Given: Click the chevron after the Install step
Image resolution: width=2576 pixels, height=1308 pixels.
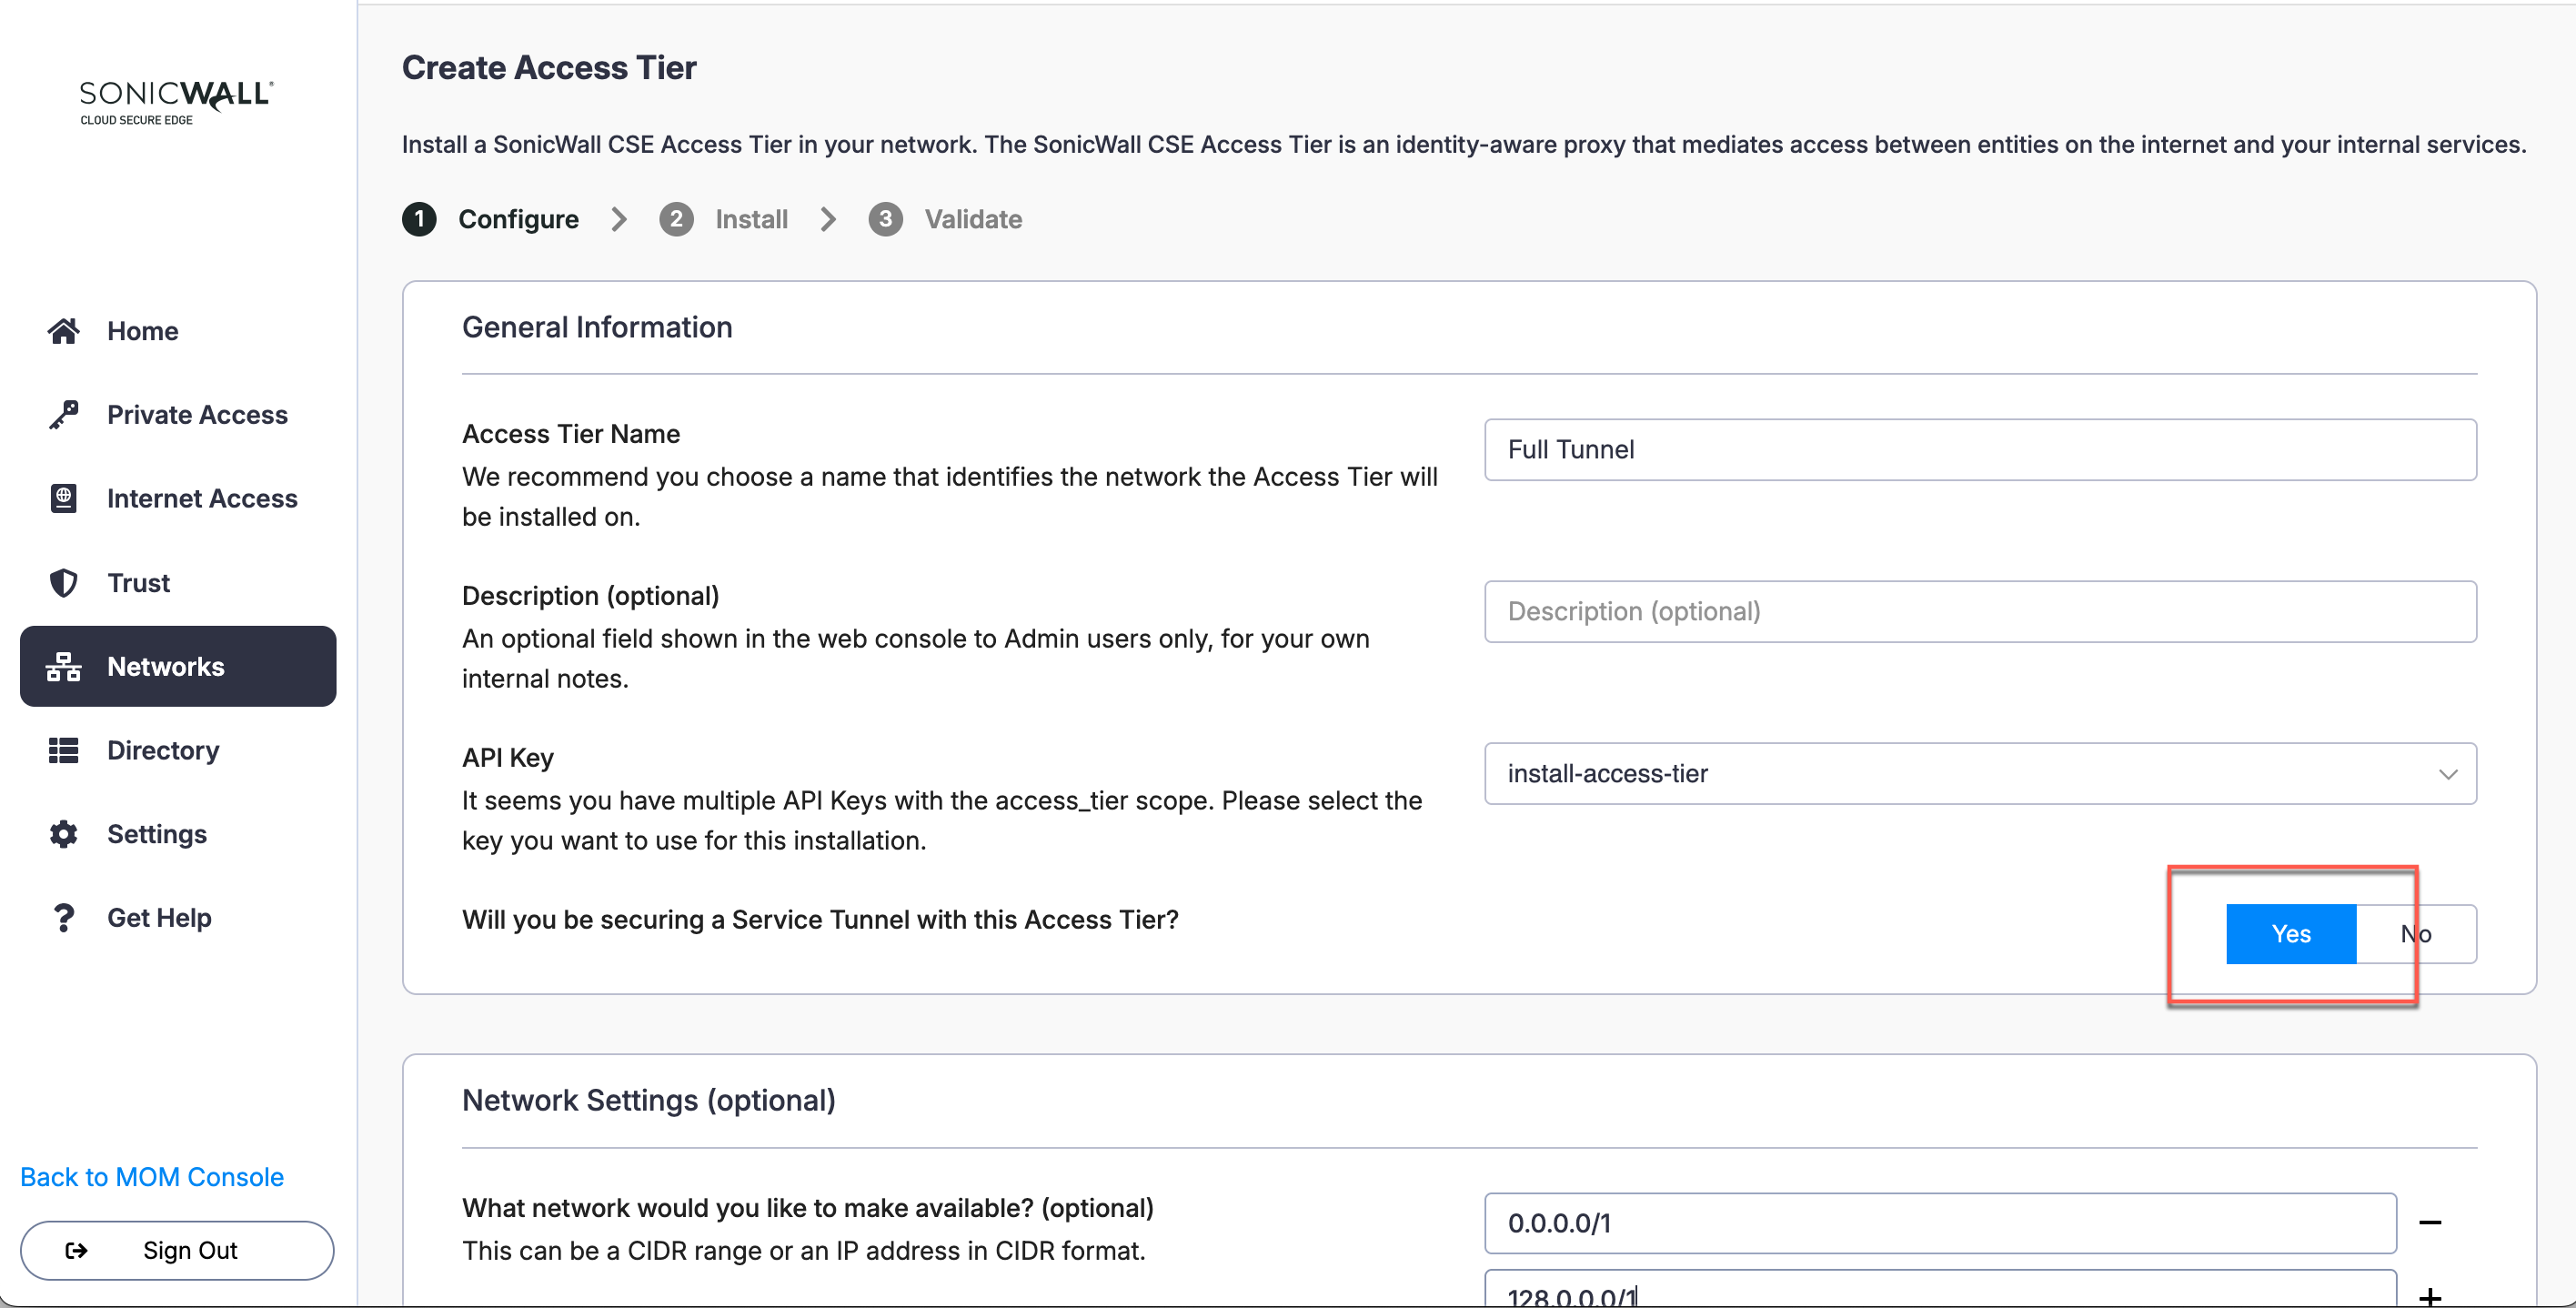Looking at the screenshot, I should coord(828,219).
